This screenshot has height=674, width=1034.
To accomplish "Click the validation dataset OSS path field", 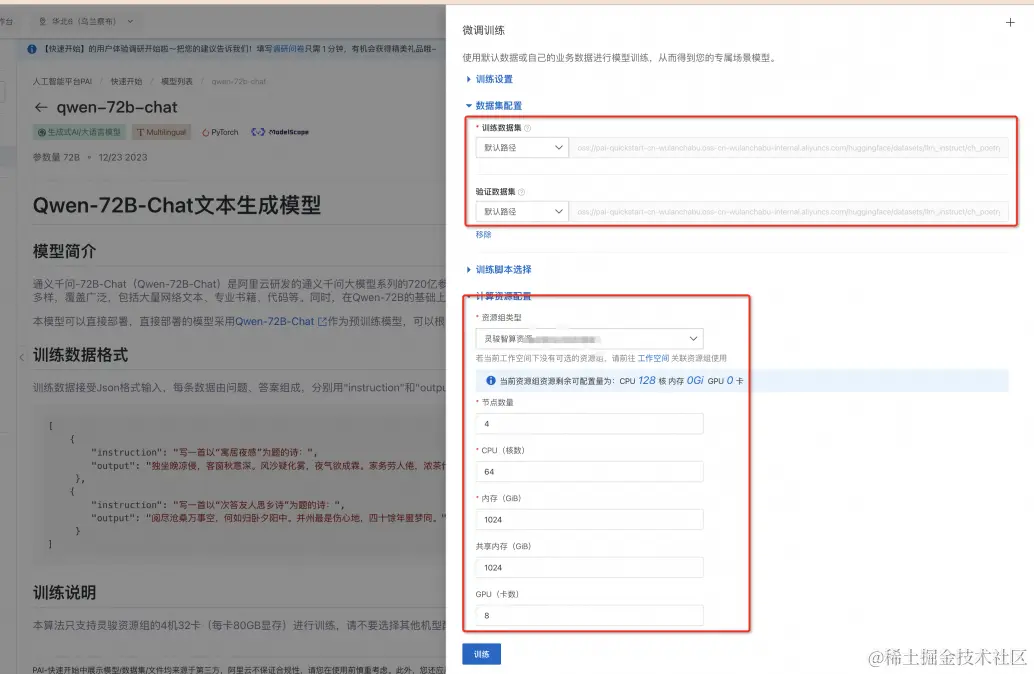I will click(789, 212).
